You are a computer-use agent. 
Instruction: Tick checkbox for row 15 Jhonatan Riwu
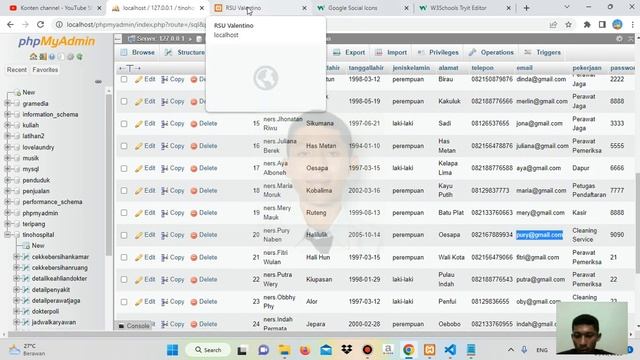124,124
